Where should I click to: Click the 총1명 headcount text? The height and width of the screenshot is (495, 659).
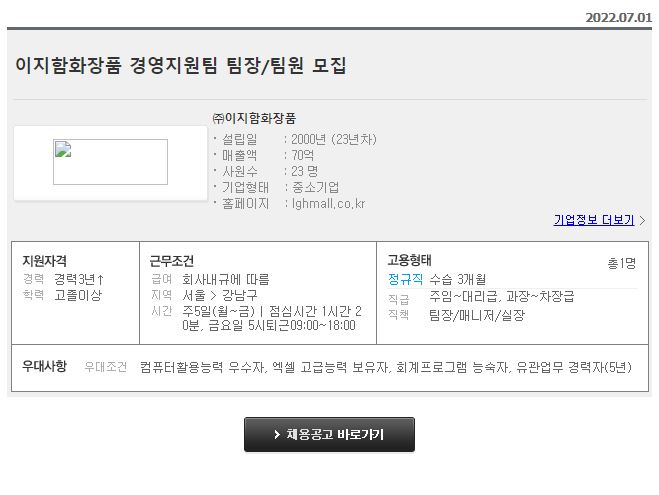(622, 263)
